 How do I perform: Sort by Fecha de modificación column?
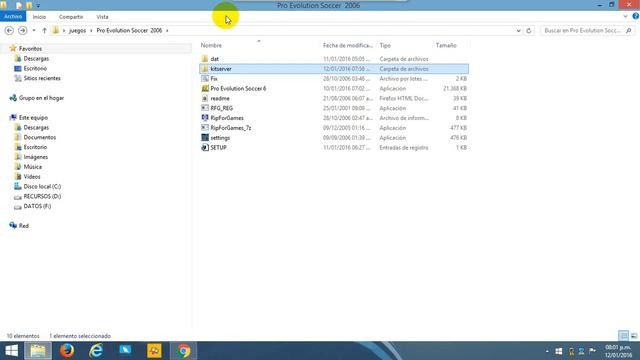pos(348,45)
